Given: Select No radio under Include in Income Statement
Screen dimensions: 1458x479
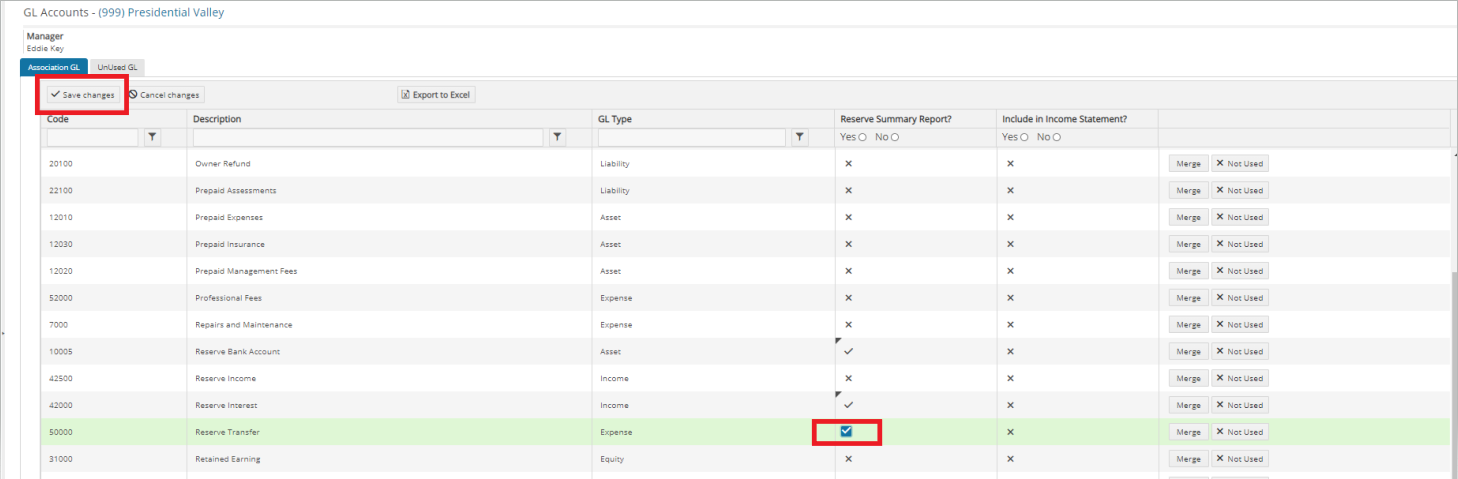Looking at the screenshot, I should 1056,137.
